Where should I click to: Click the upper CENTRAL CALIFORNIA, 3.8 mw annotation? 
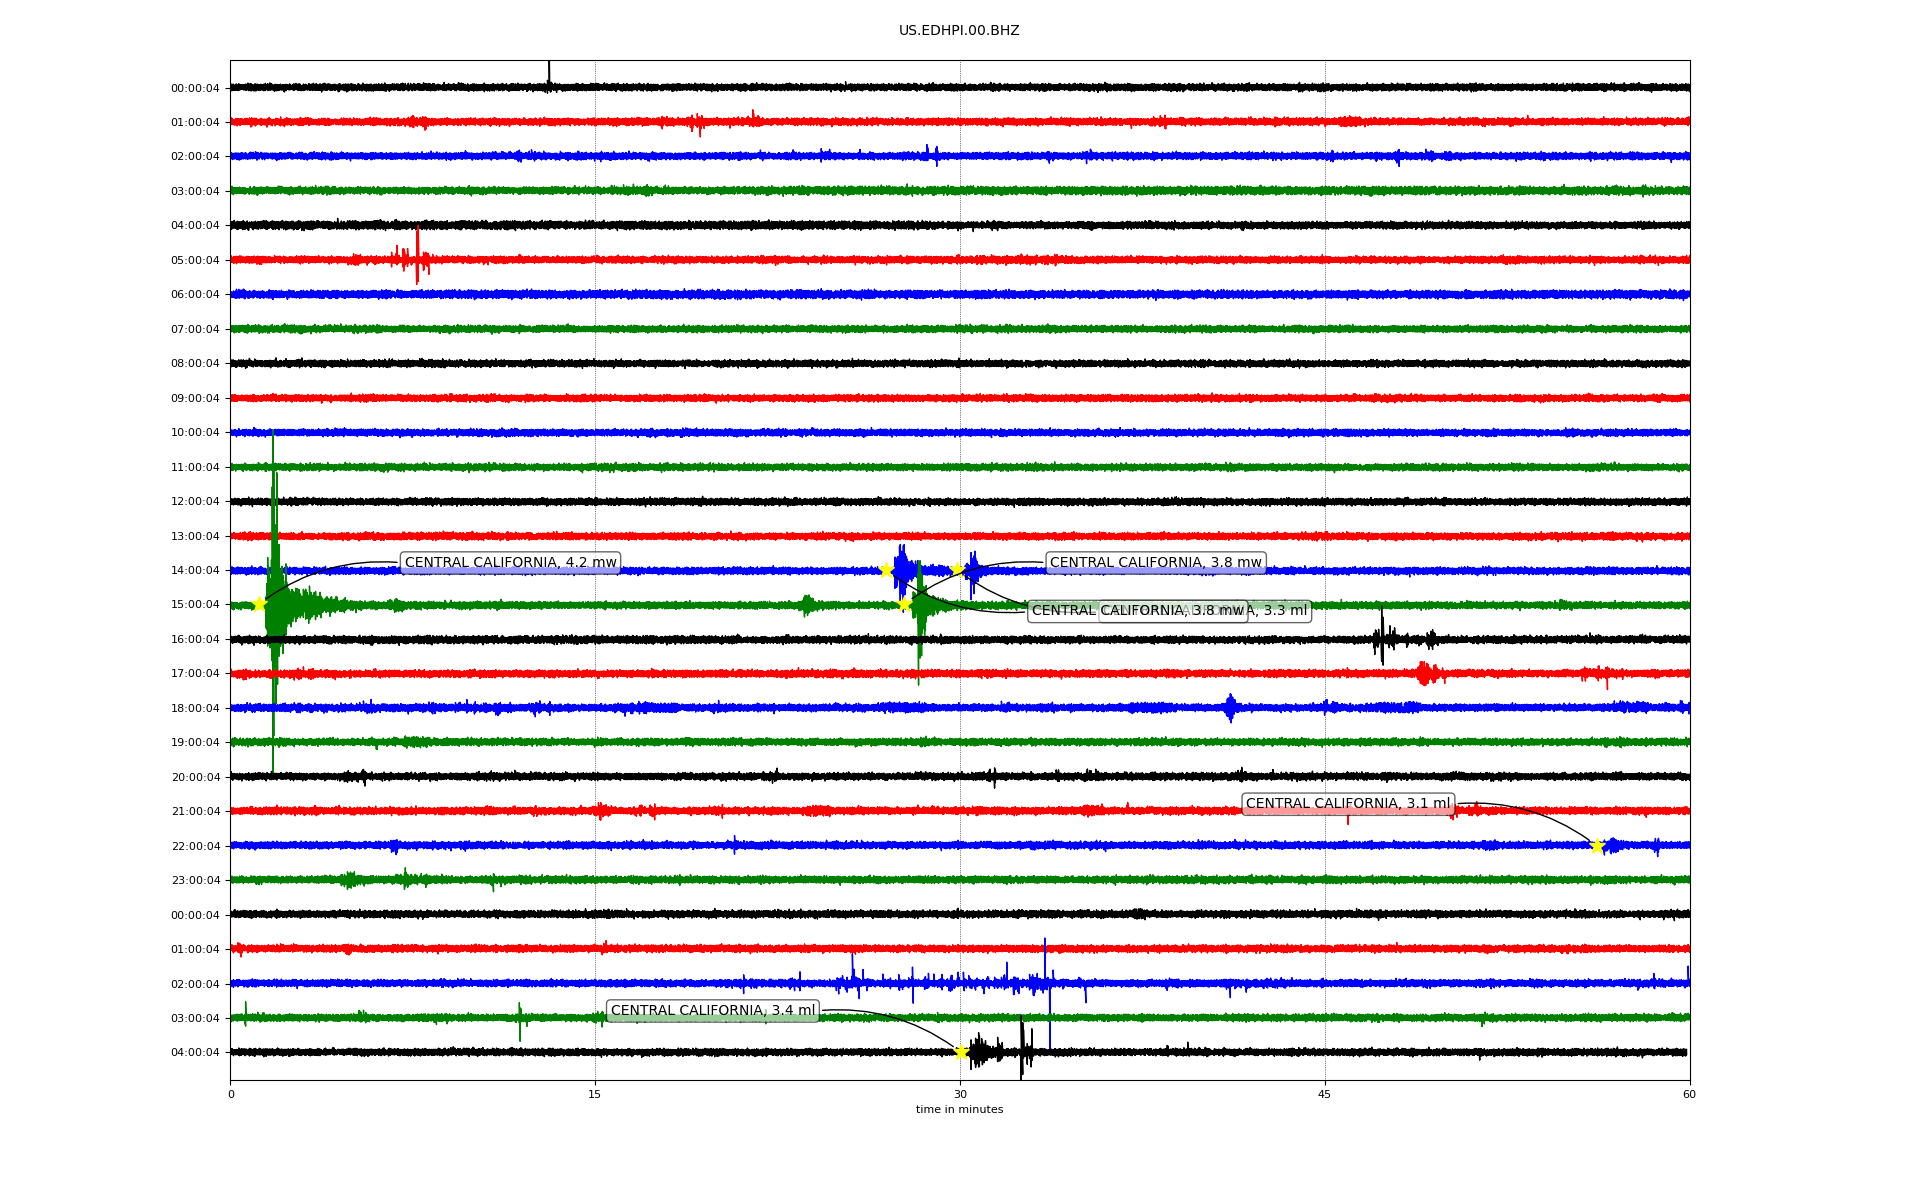(x=1155, y=563)
